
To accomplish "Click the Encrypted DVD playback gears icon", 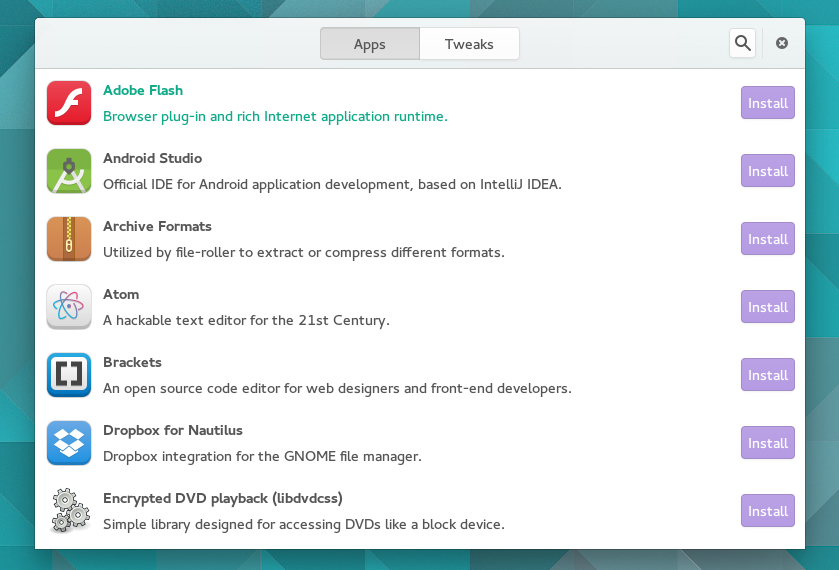I will [69, 511].
